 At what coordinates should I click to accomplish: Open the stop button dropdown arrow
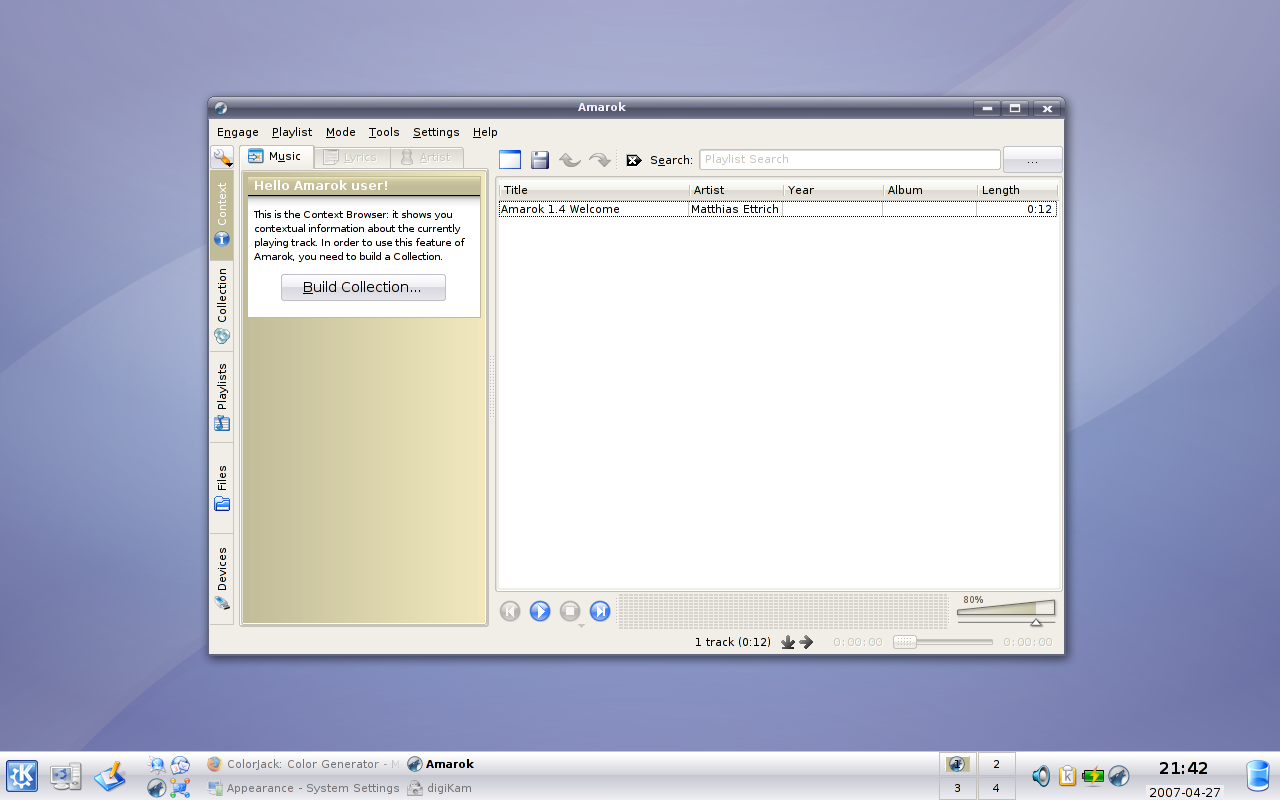point(581,626)
